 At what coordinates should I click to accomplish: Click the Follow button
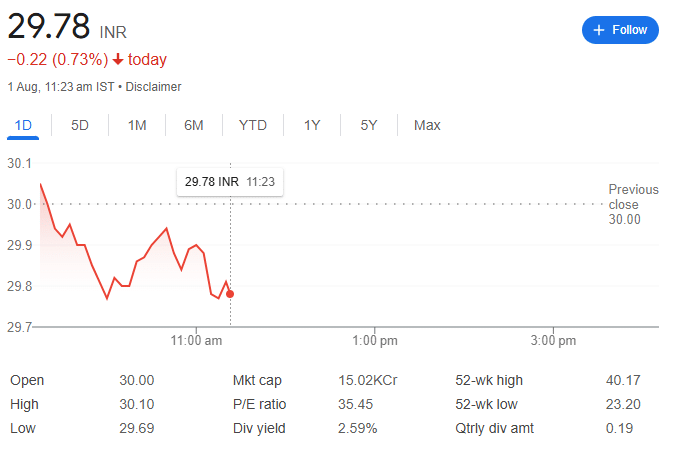tap(620, 30)
